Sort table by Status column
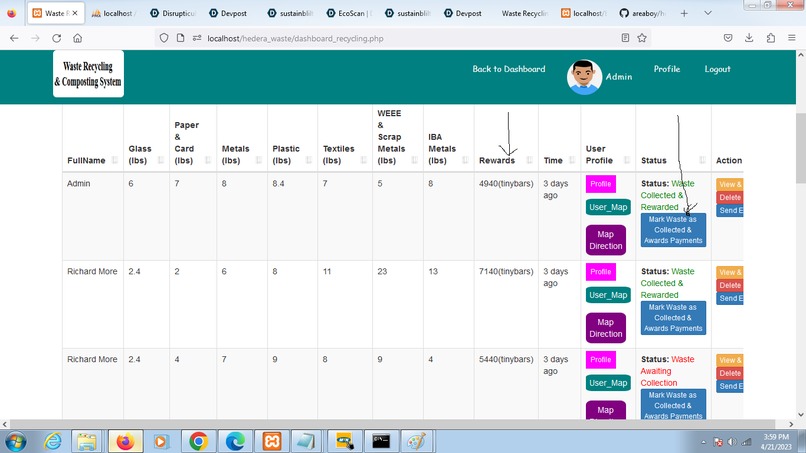The height and width of the screenshot is (453, 806). [673, 160]
